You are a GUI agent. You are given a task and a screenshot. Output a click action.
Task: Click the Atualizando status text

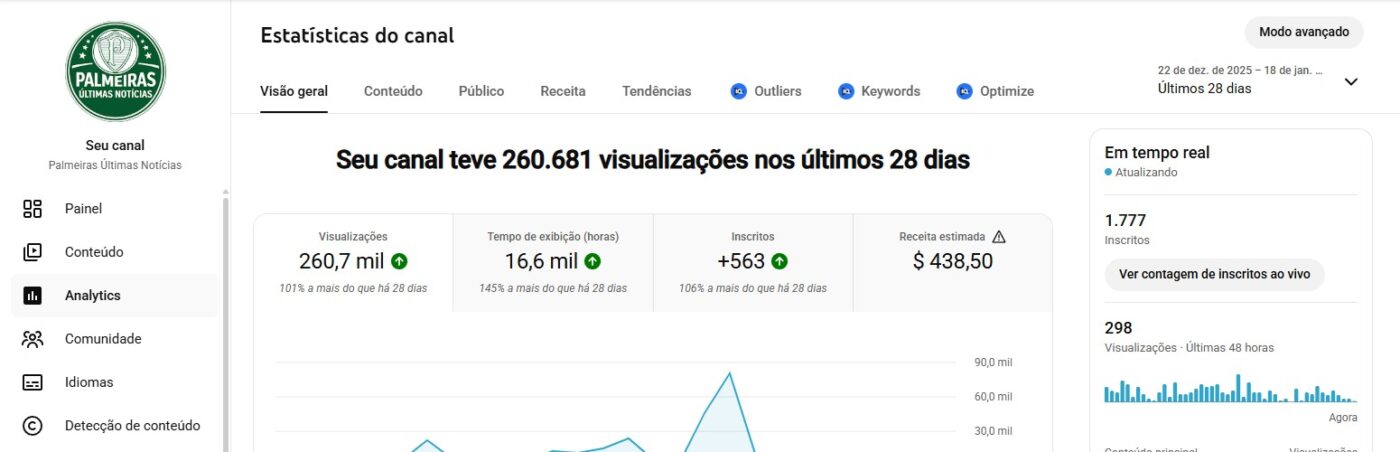1145,173
